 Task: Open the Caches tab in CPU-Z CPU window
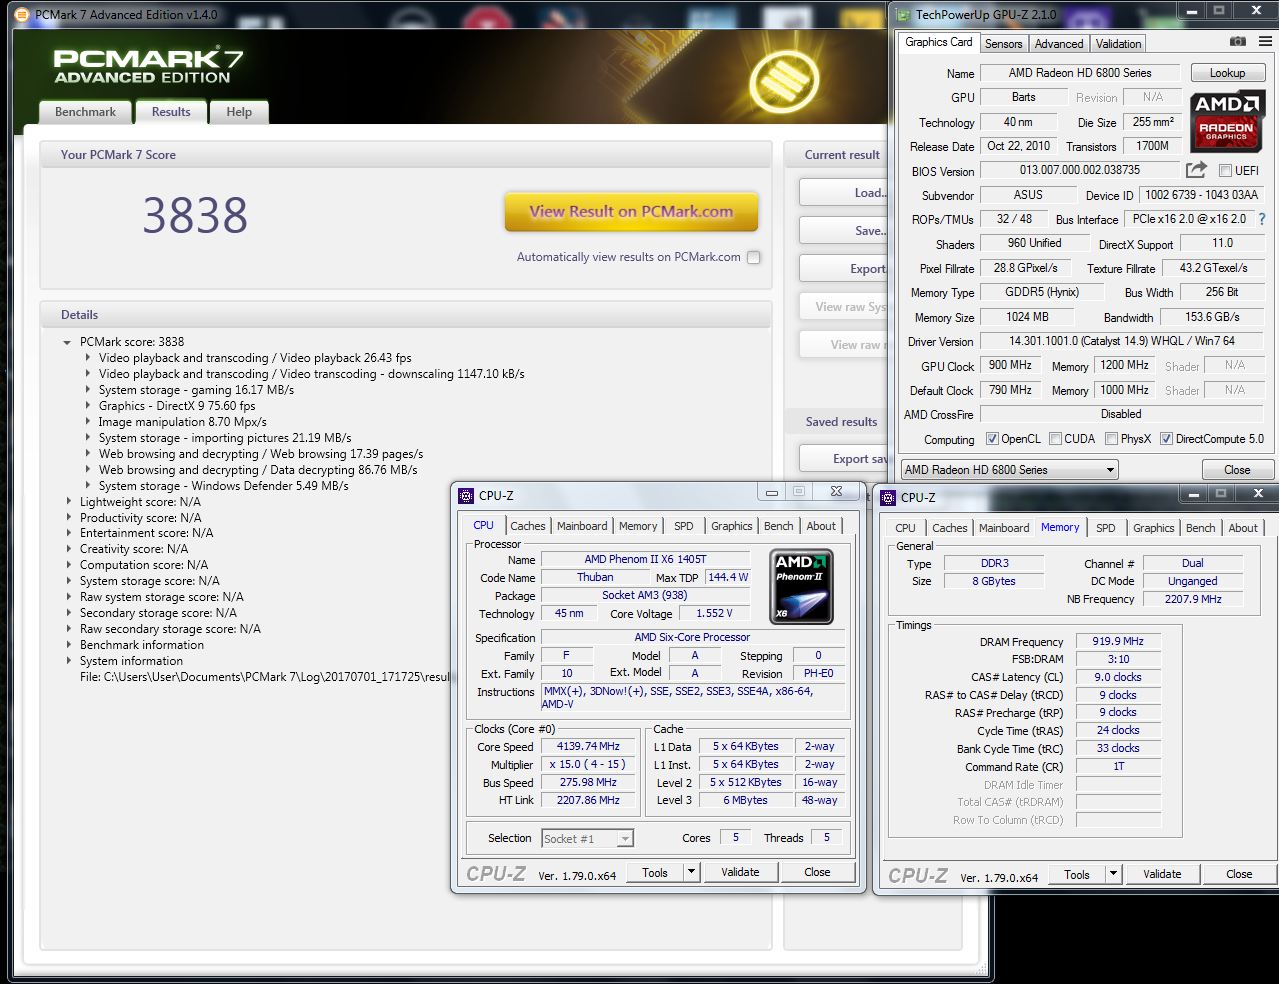point(528,526)
